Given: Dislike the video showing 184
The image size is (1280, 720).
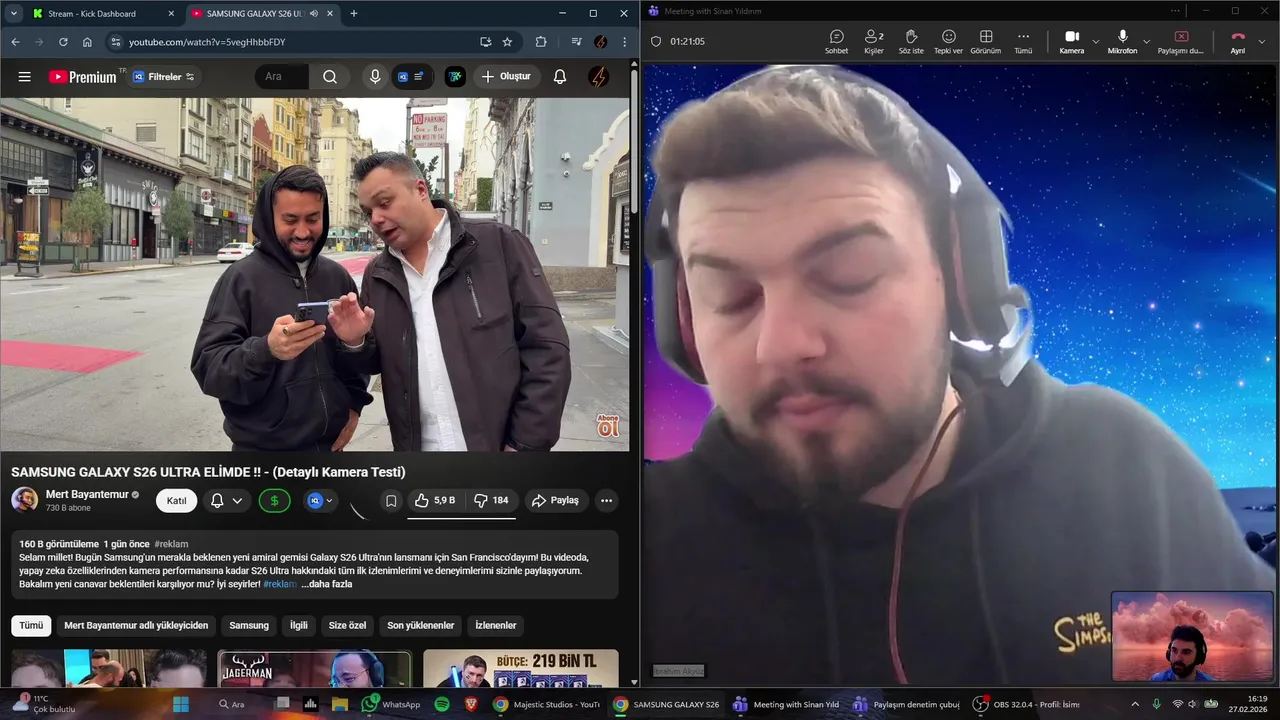Looking at the screenshot, I should point(491,501).
